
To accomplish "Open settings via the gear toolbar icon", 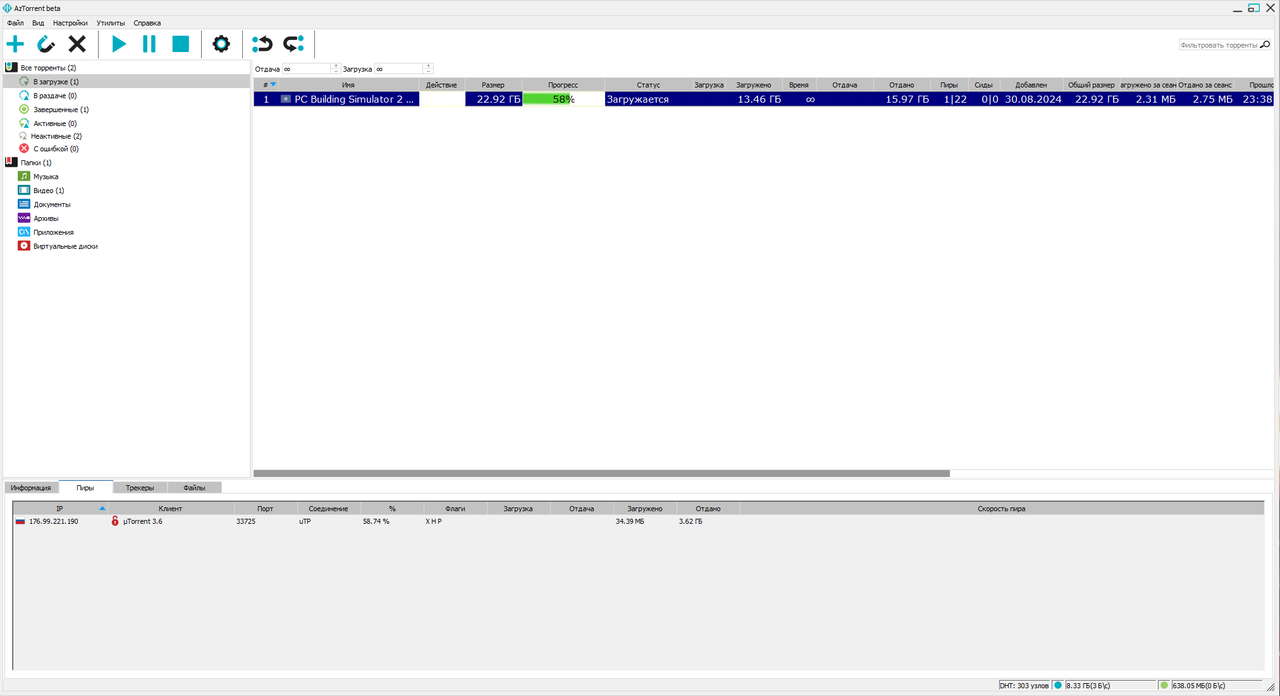I will coord(221,44).
